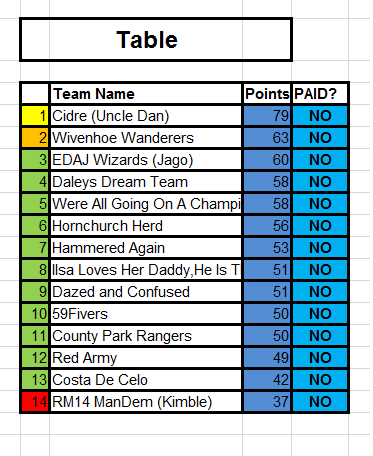Click the PAID? header cell
The image size is (373, 456).
(x=320, y=94)
